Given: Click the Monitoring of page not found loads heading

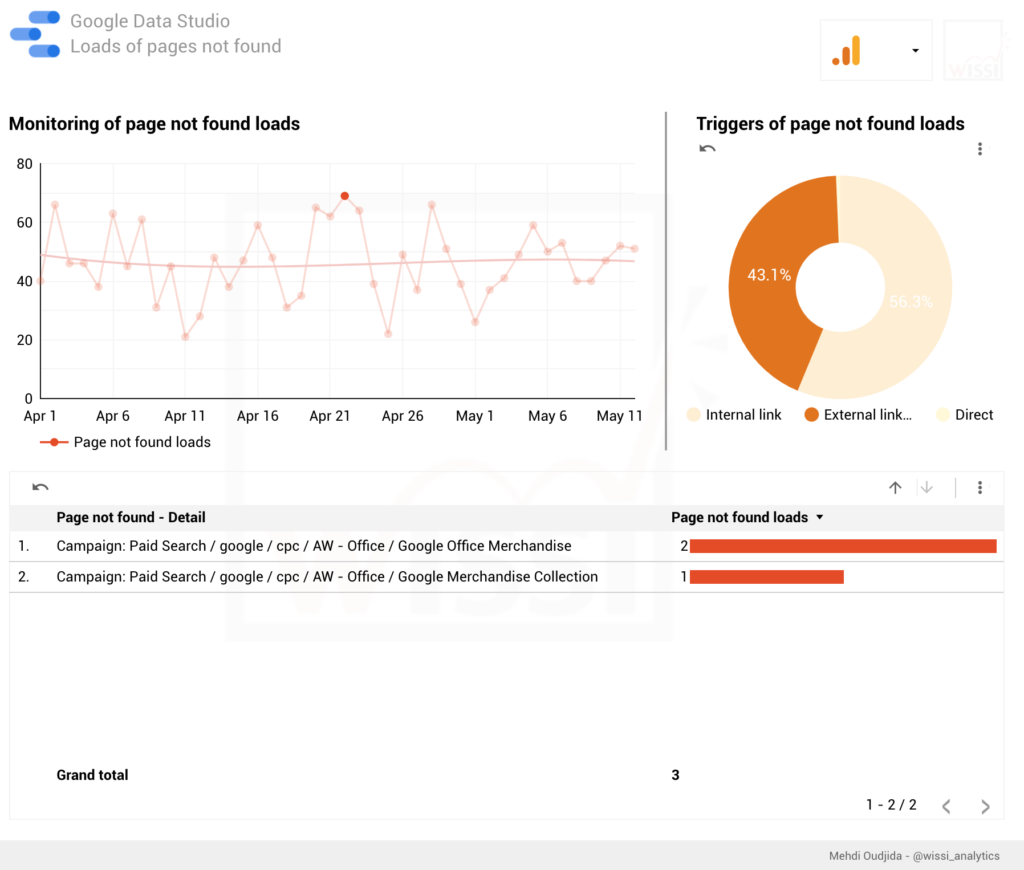Looking at the screenshot, I should click(x=154, y=123).
